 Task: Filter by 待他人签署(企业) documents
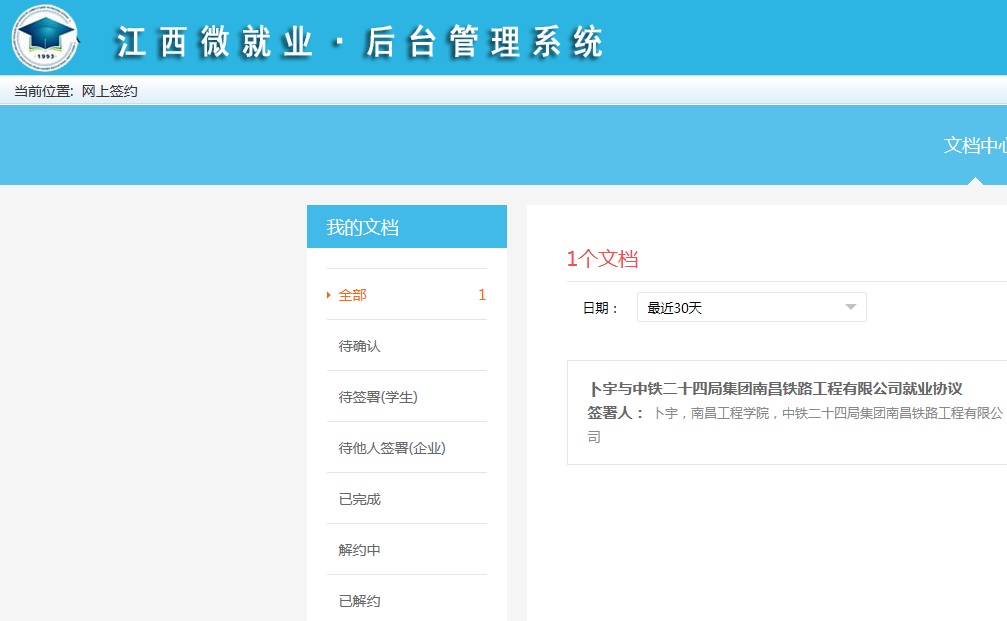392,448
